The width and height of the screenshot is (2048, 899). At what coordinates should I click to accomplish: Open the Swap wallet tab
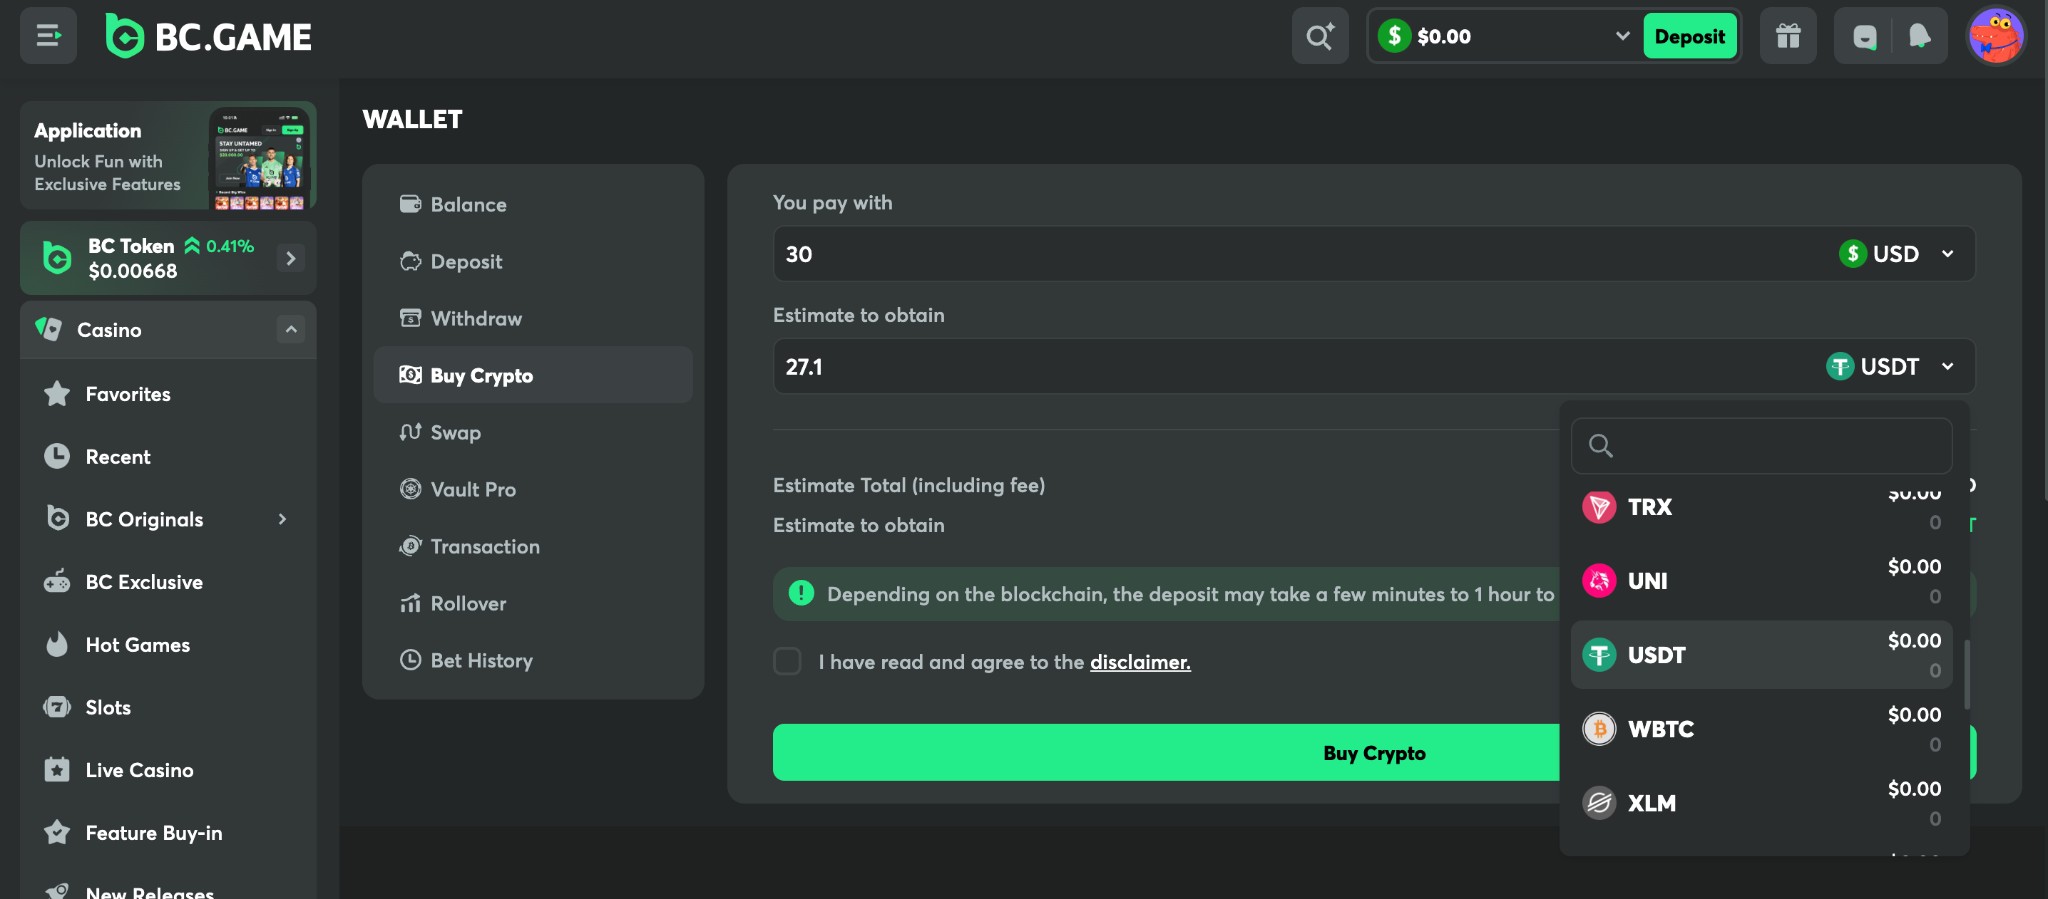point(455,432)
